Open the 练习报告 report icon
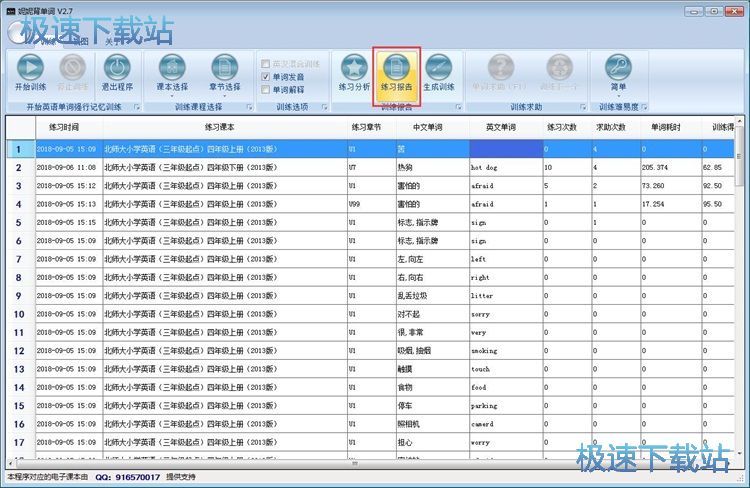The width and height of the screenshot is (750, 488). click(396, 67)
